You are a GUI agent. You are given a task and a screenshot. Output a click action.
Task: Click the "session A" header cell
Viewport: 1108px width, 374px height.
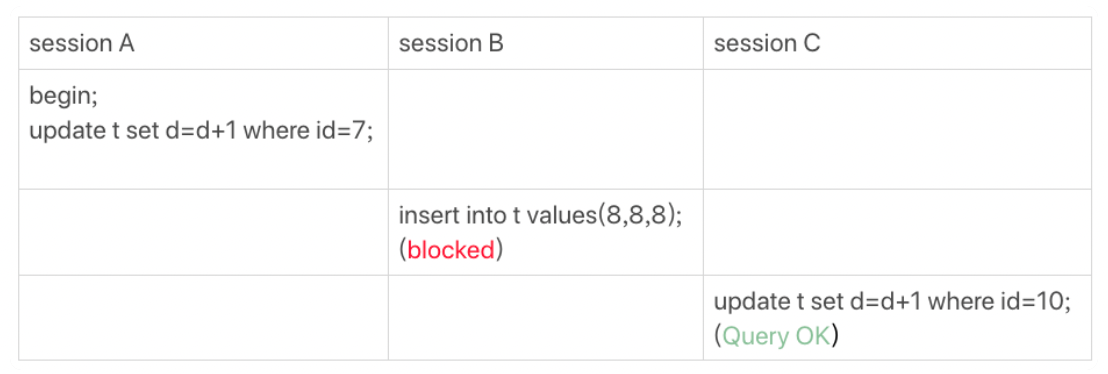(203, 43)
